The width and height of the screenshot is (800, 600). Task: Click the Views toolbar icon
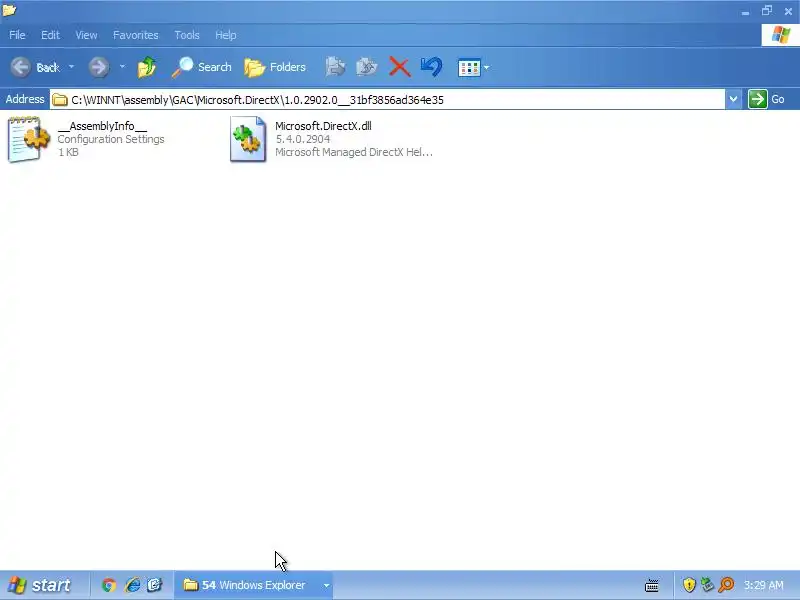469,67
